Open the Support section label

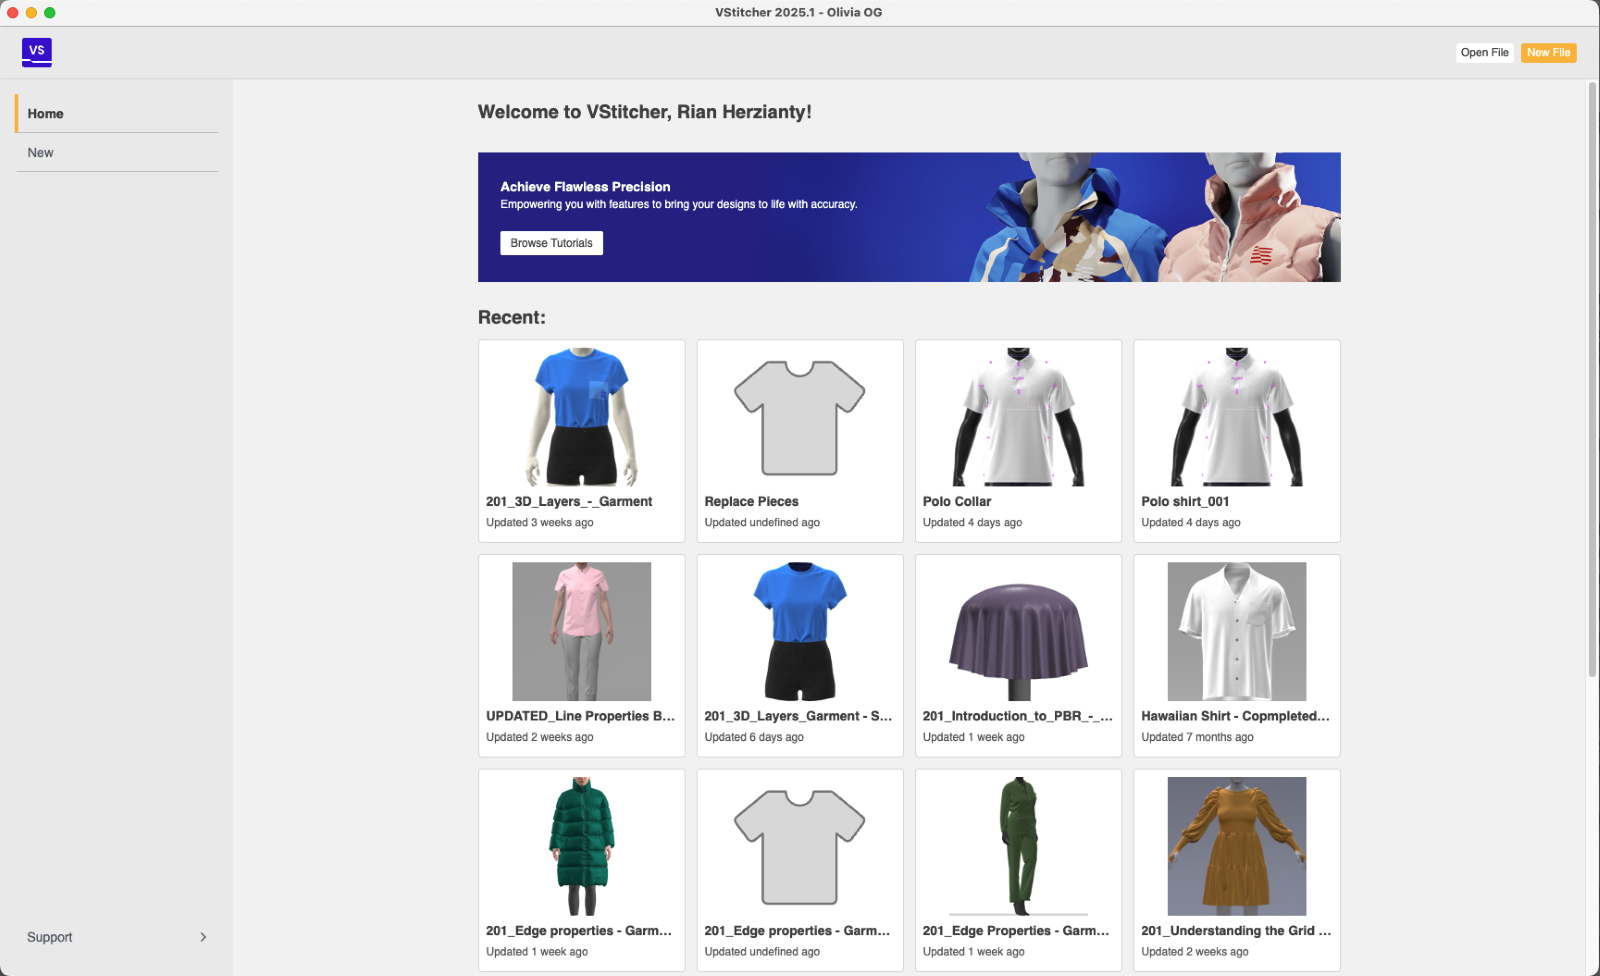coord(50,937)
